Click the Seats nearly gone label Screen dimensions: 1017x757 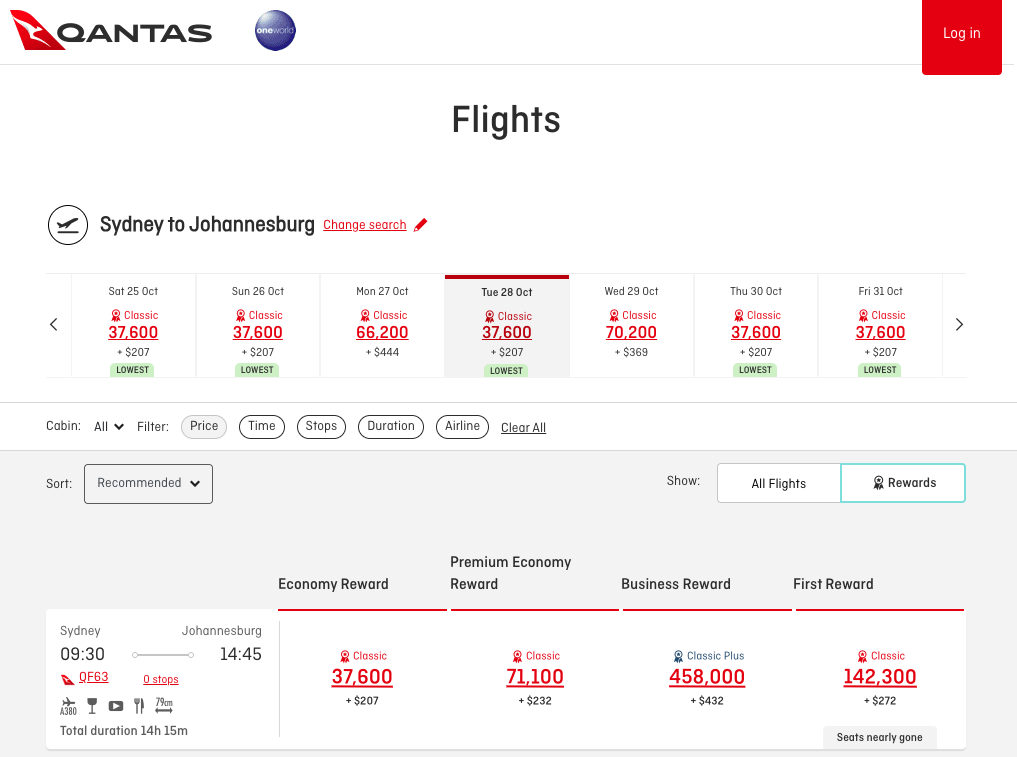[879, 738]
